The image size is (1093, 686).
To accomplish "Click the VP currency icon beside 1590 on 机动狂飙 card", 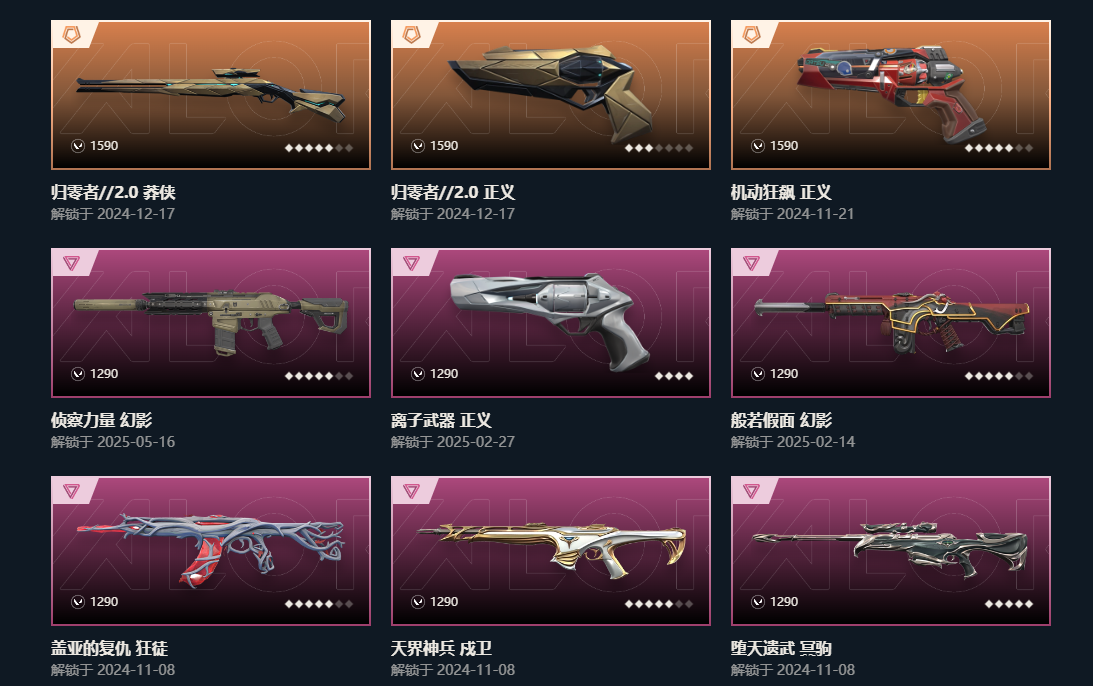I will (758, 146).
